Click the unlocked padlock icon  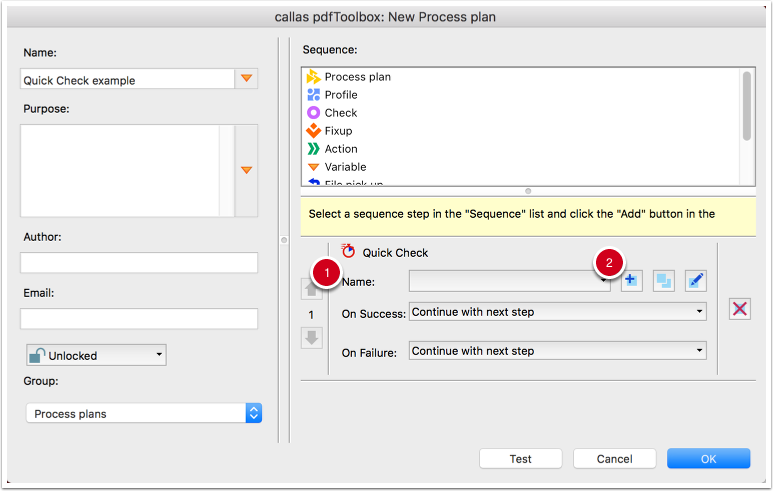[36, 355]
